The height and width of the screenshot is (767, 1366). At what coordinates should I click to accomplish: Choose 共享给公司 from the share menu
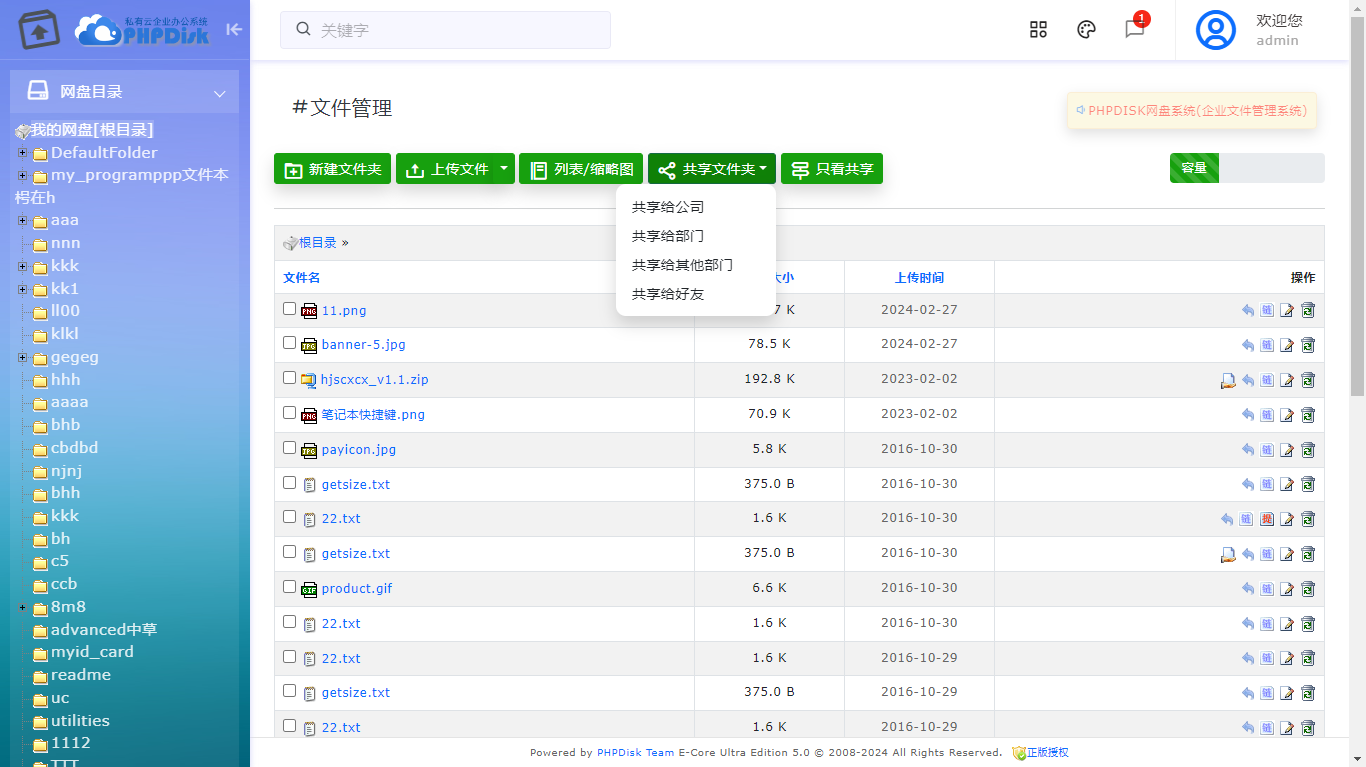coord(668,207)
